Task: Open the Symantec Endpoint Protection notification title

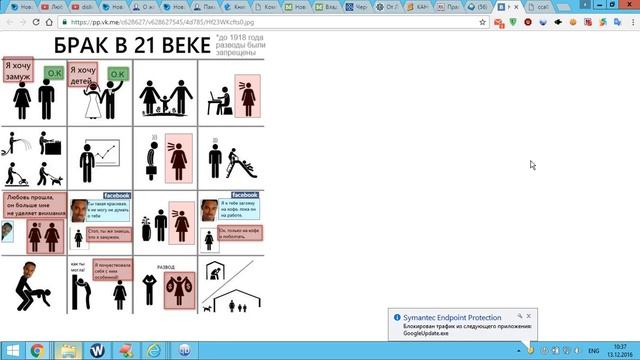Action: click(452, 318)
